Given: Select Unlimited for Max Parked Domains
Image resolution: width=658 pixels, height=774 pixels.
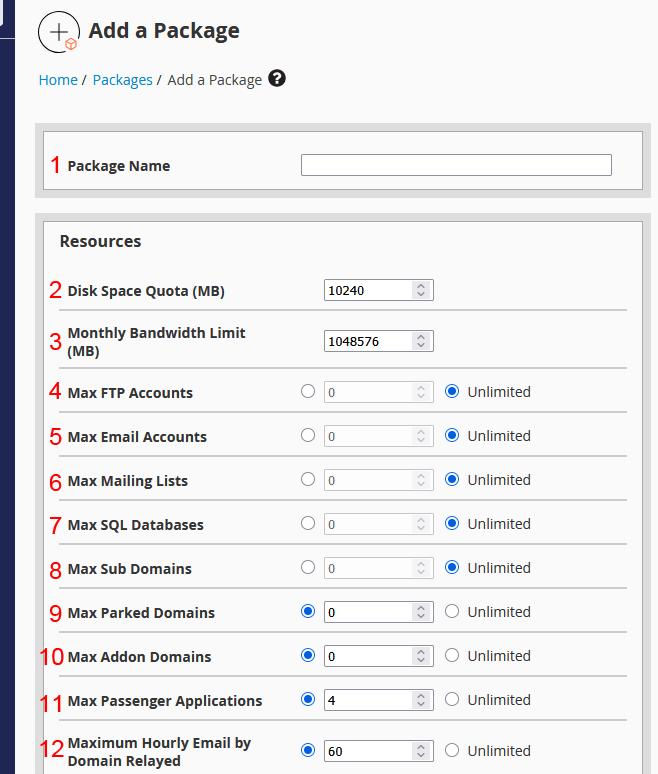Looking at the screenshot, I should click(452, 611).
